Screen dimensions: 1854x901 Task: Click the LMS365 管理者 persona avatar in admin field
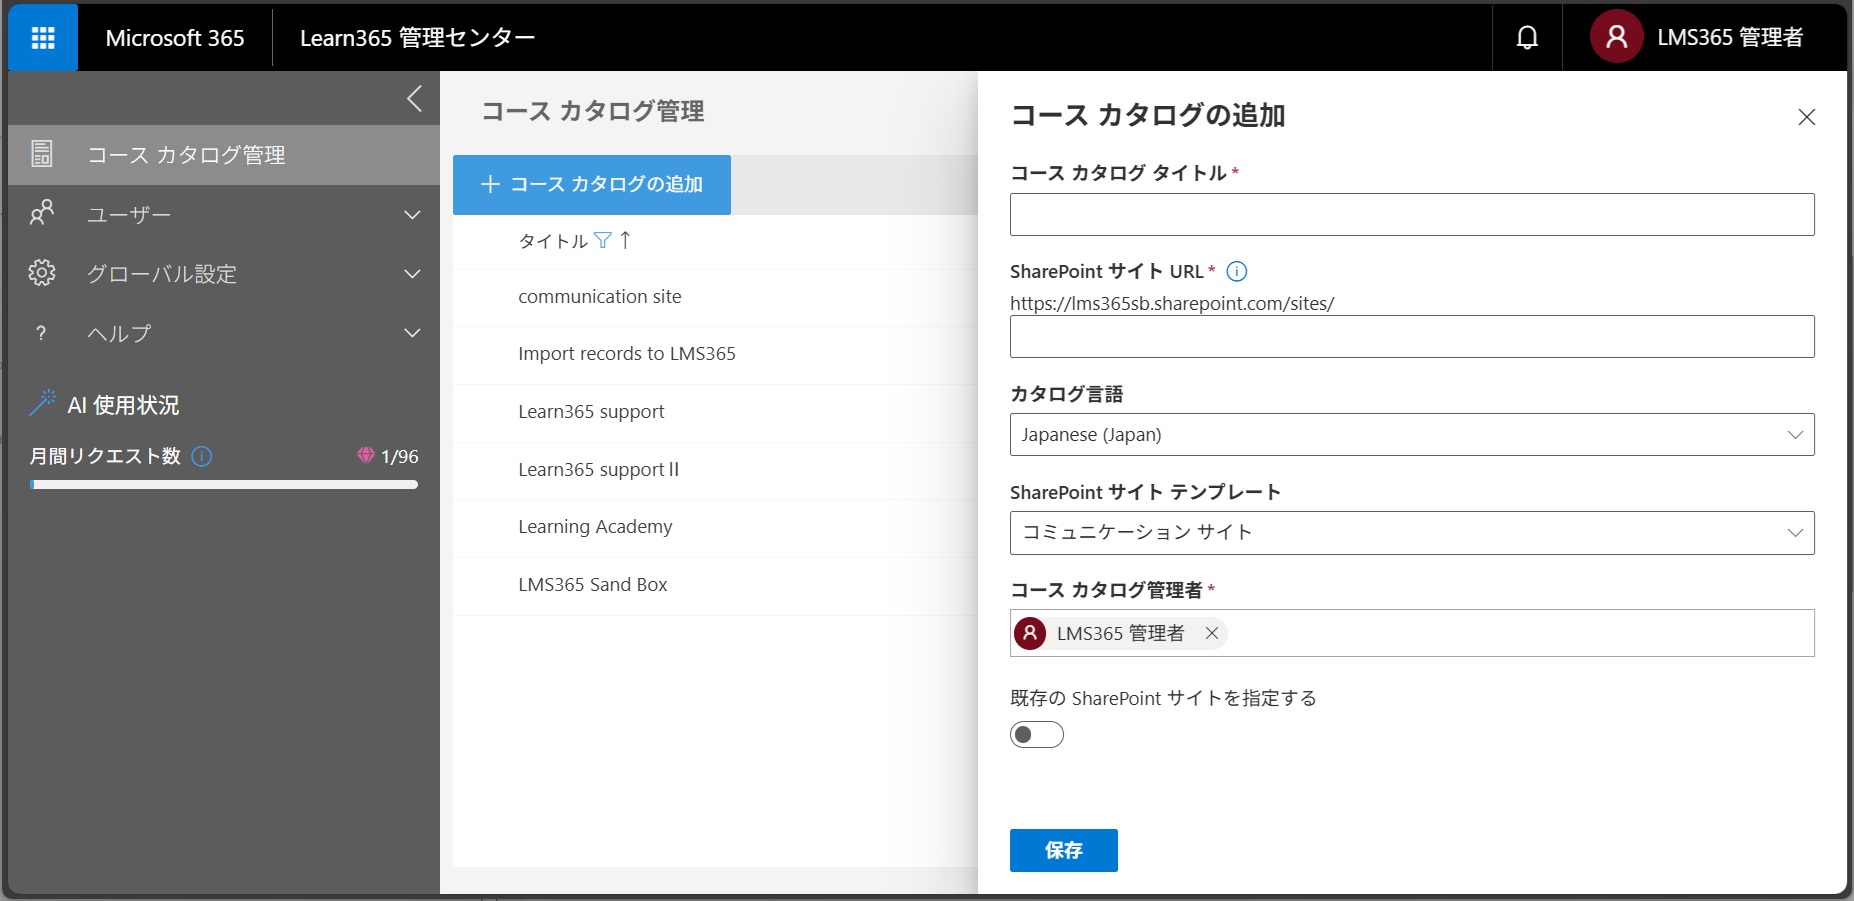(x=1030, y=633)
